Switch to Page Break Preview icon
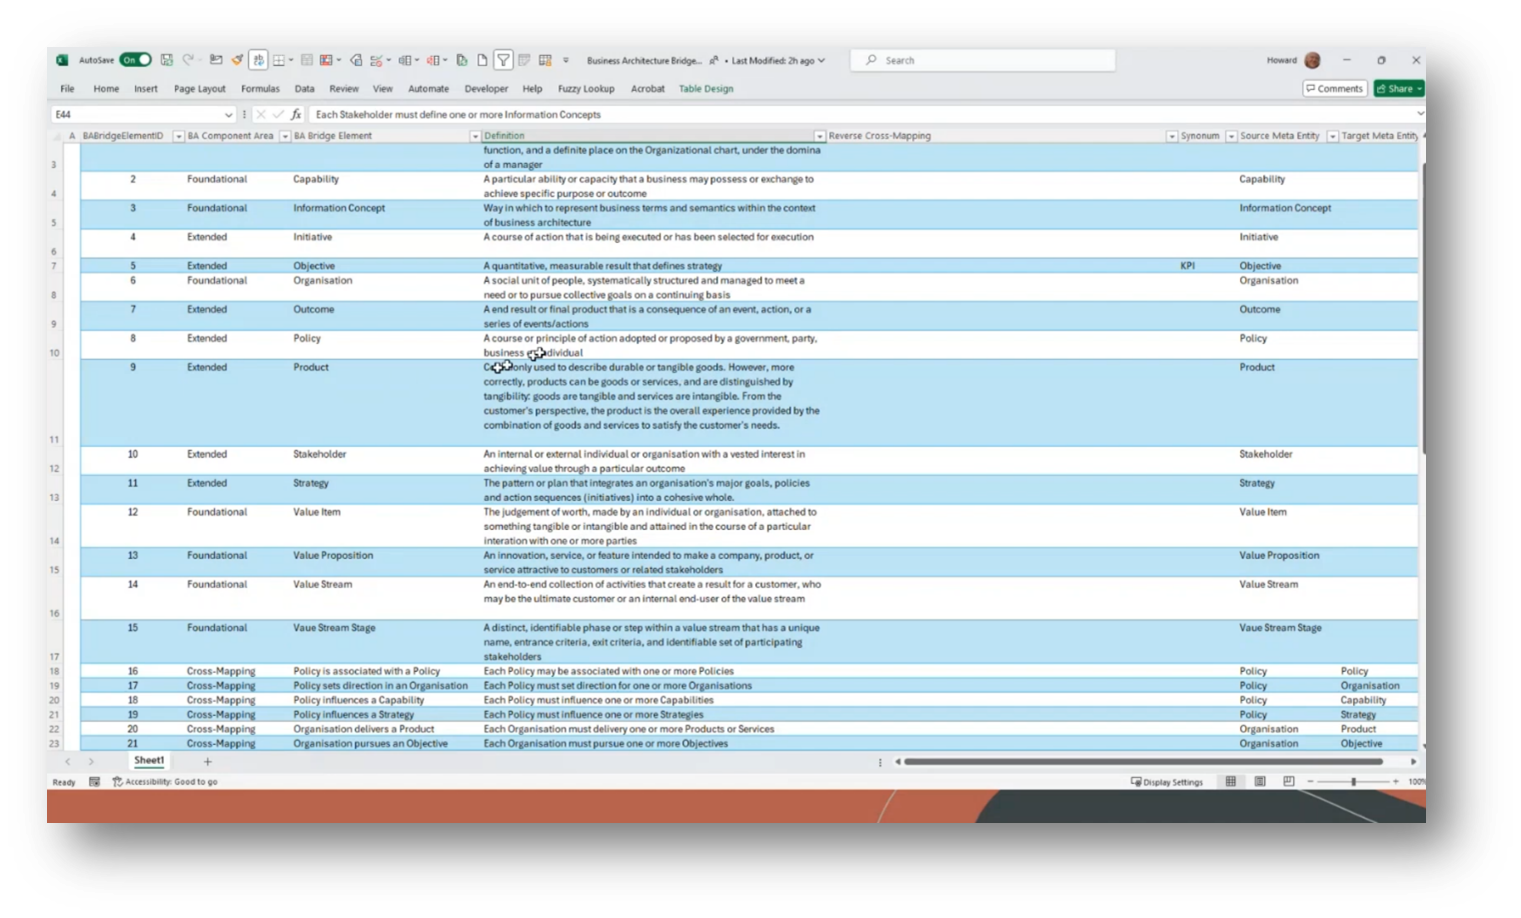 [1289, 782]
